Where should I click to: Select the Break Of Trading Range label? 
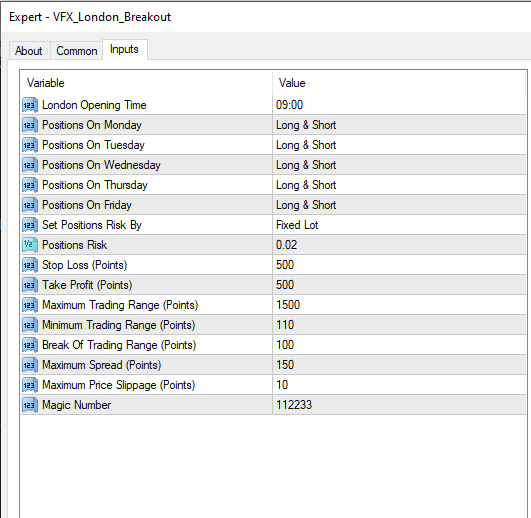tap(119, 345)
